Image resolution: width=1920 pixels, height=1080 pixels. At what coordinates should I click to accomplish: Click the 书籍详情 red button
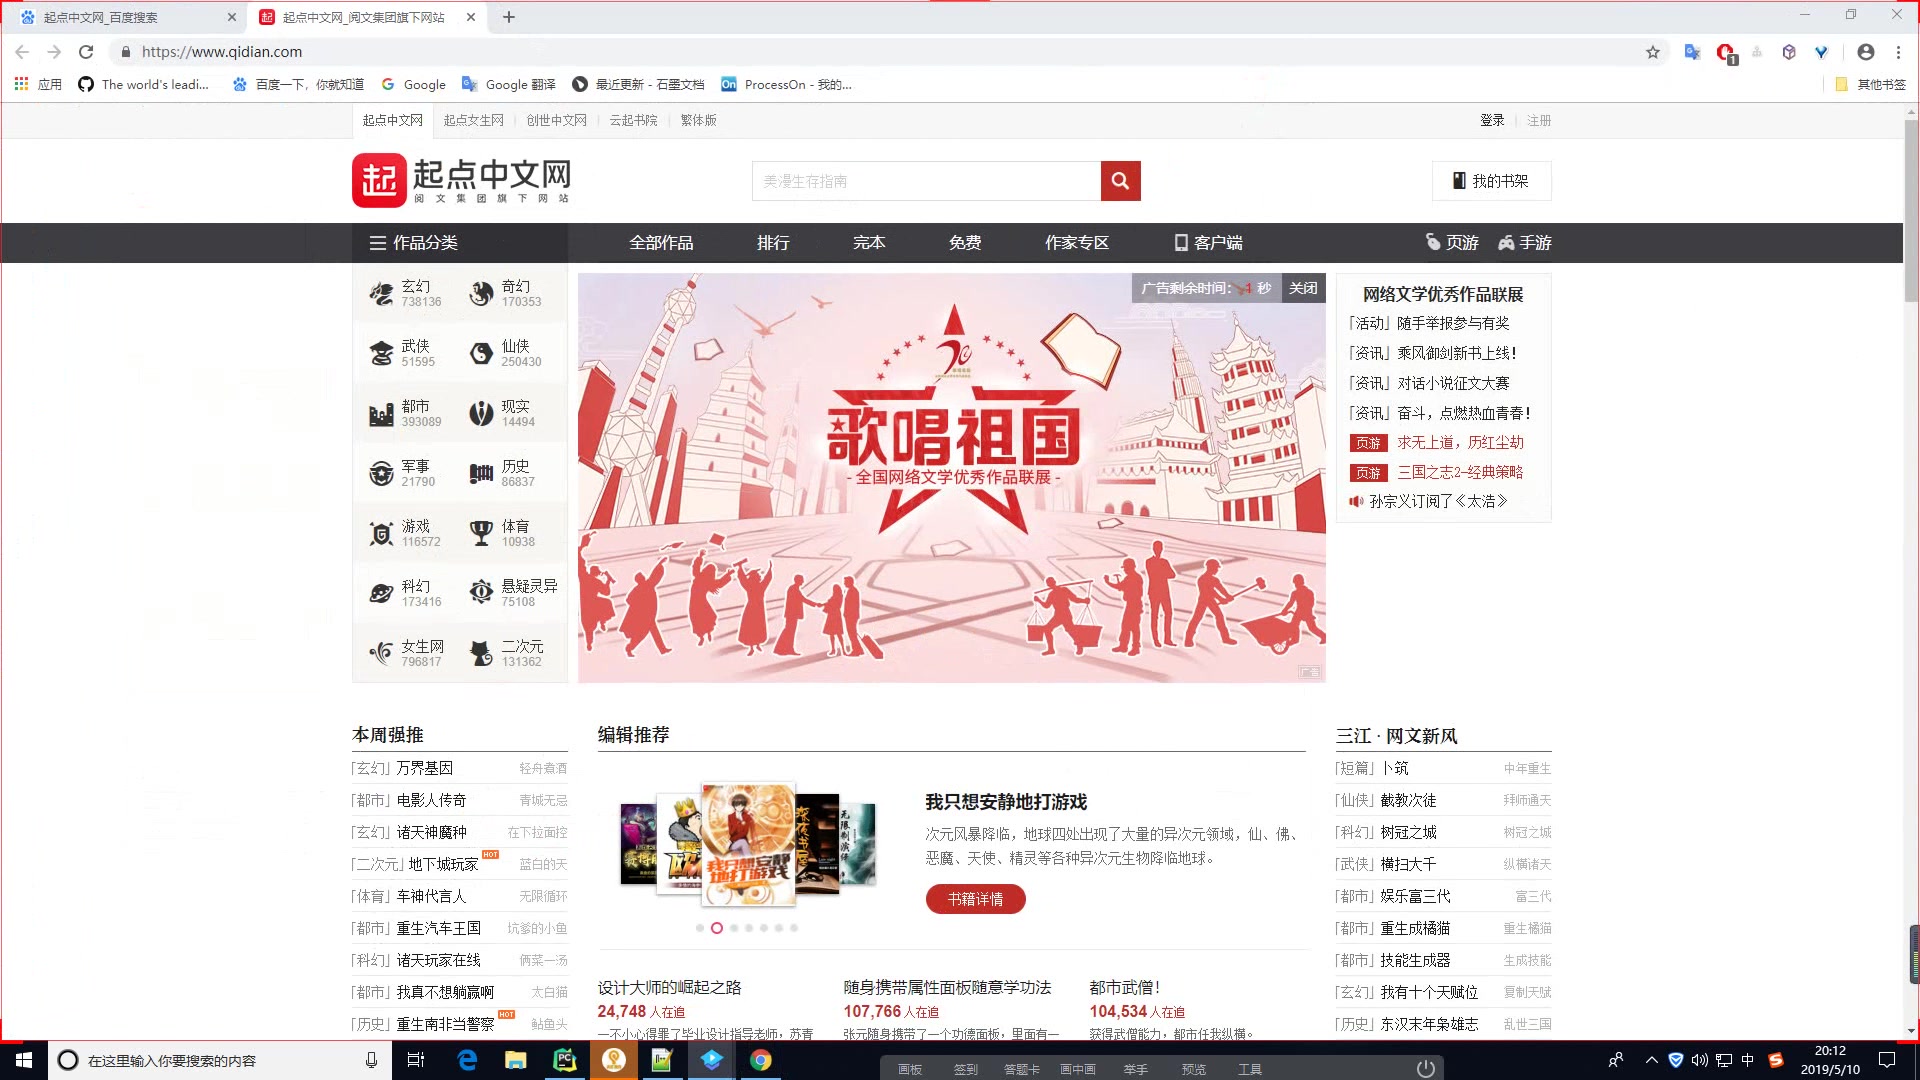click(975, 899)
